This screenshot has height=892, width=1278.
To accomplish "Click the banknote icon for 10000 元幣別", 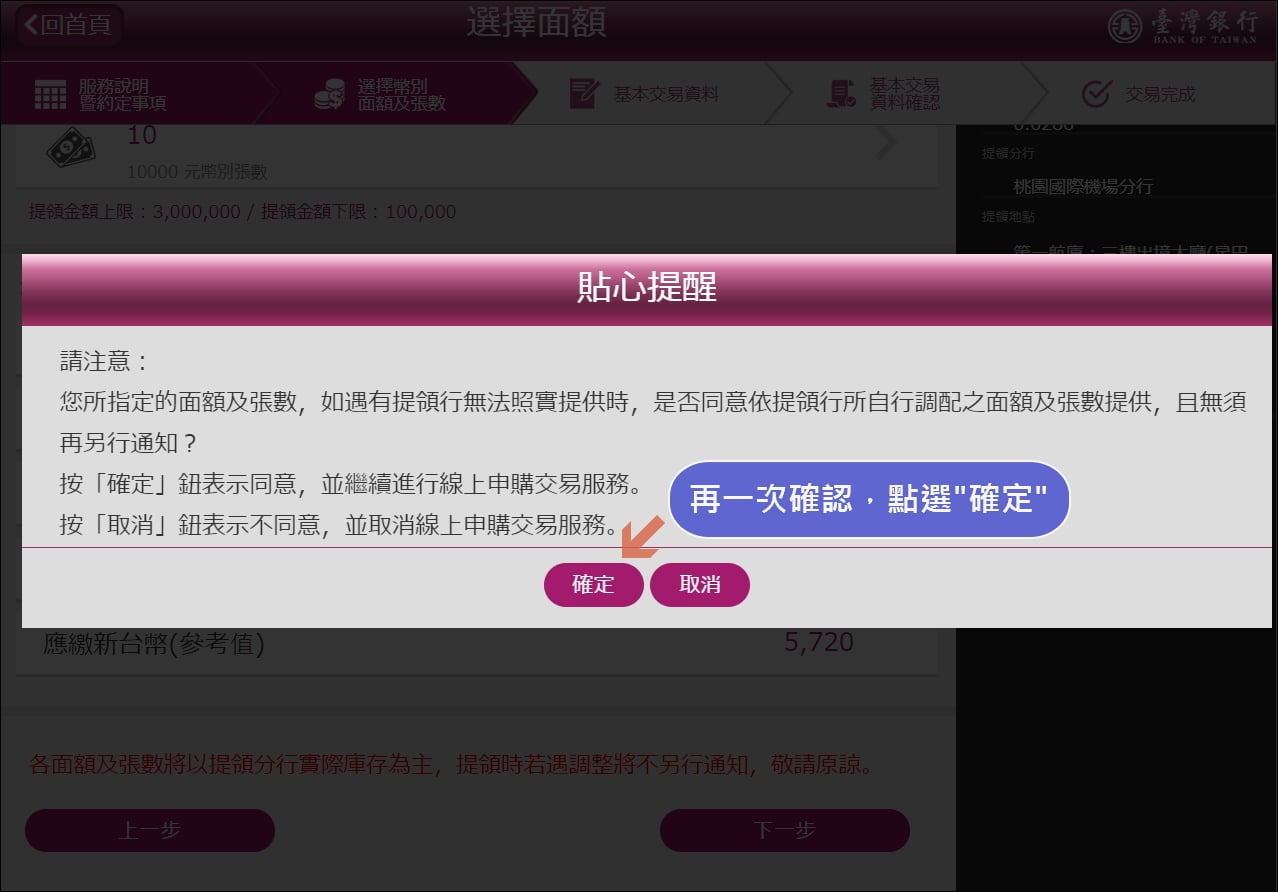I will pos(70,147).
